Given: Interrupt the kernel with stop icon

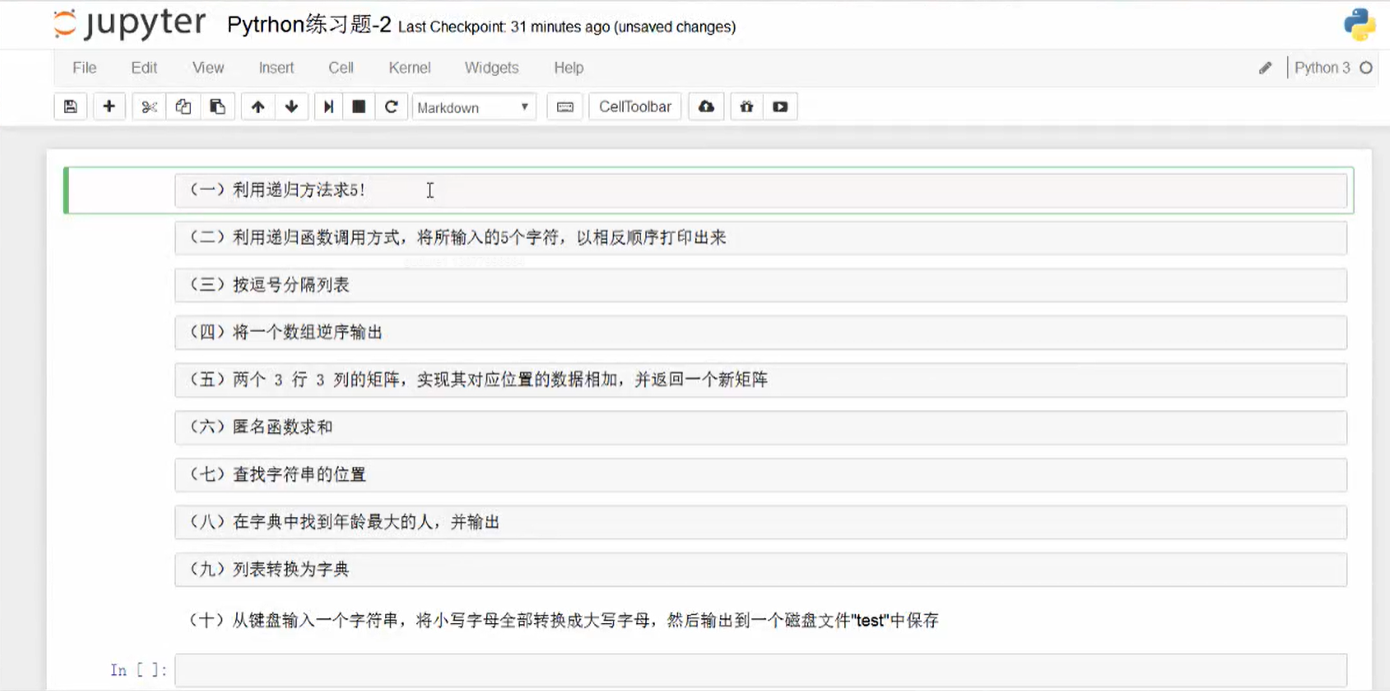Looking at the screenshot, I should [x=359, y=107].
